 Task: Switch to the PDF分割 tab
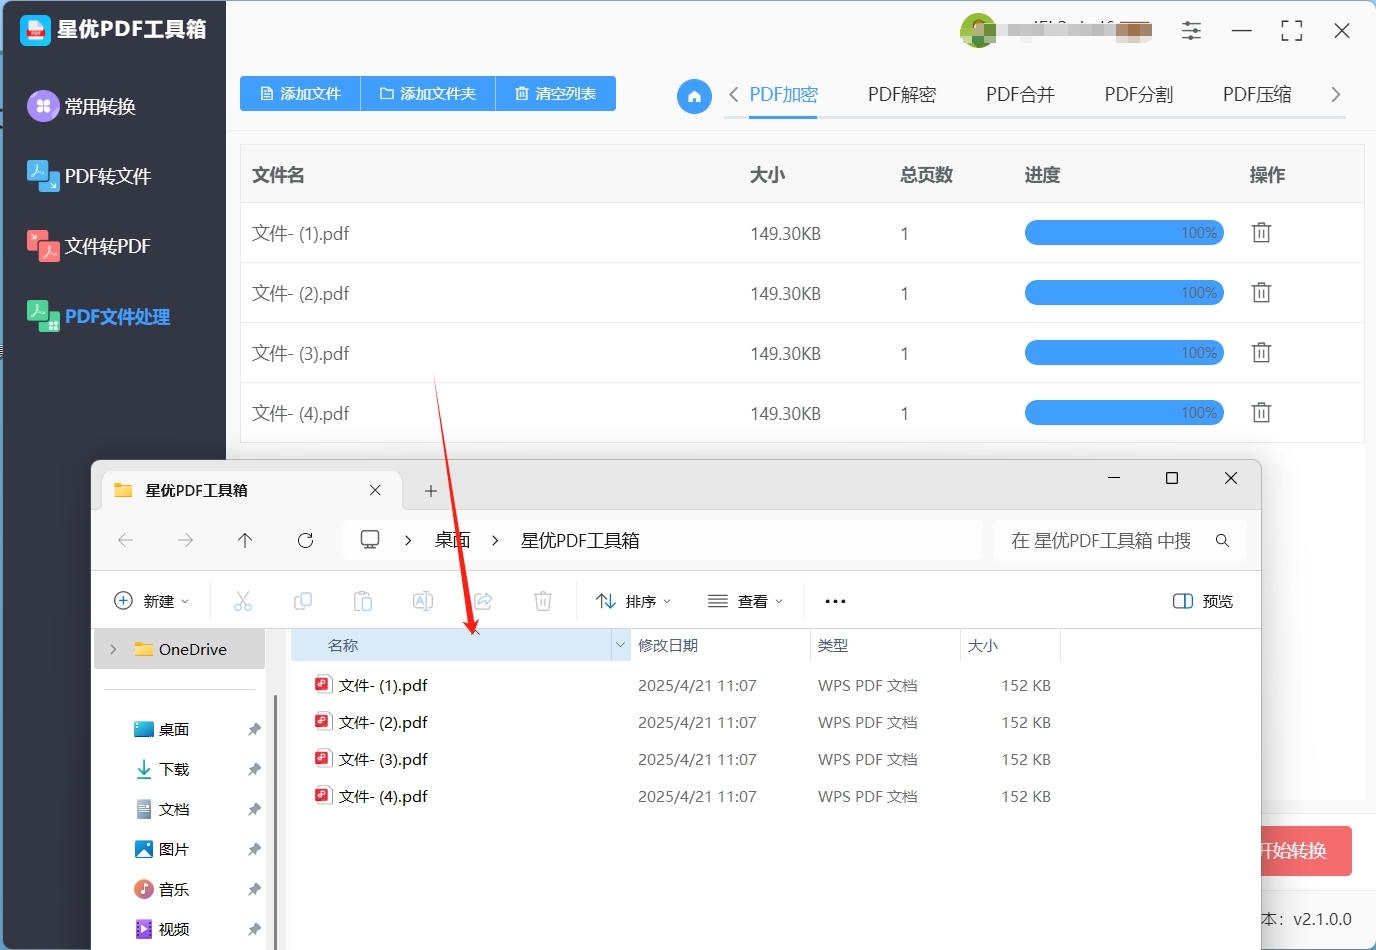coord(1138,95)
